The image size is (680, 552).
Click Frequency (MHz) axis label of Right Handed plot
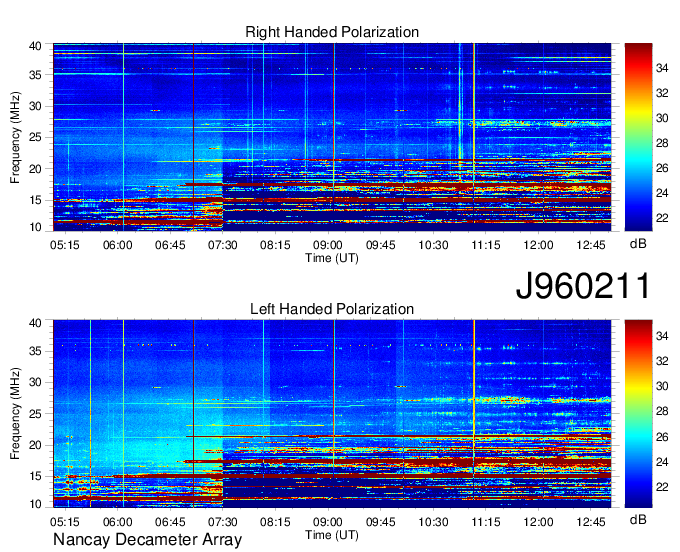point(15,137)
